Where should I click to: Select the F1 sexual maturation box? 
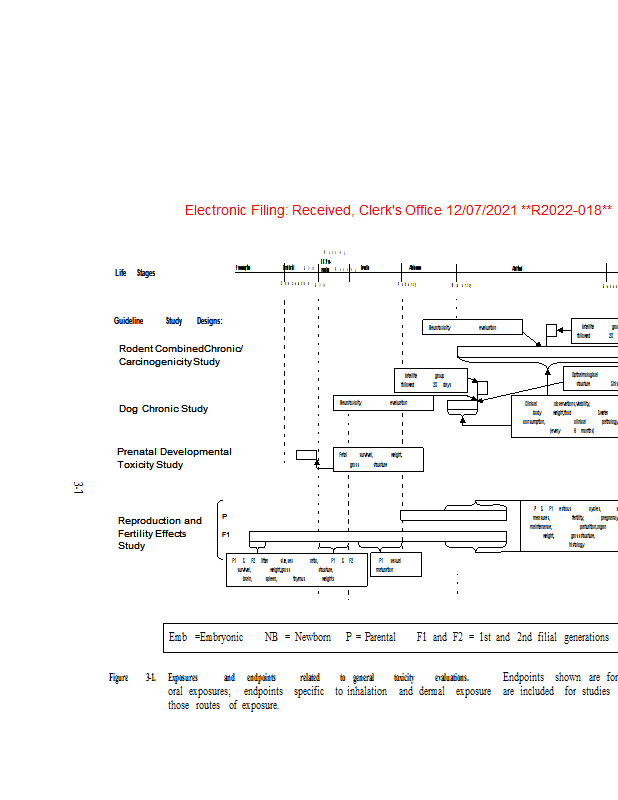pos(395,565)
